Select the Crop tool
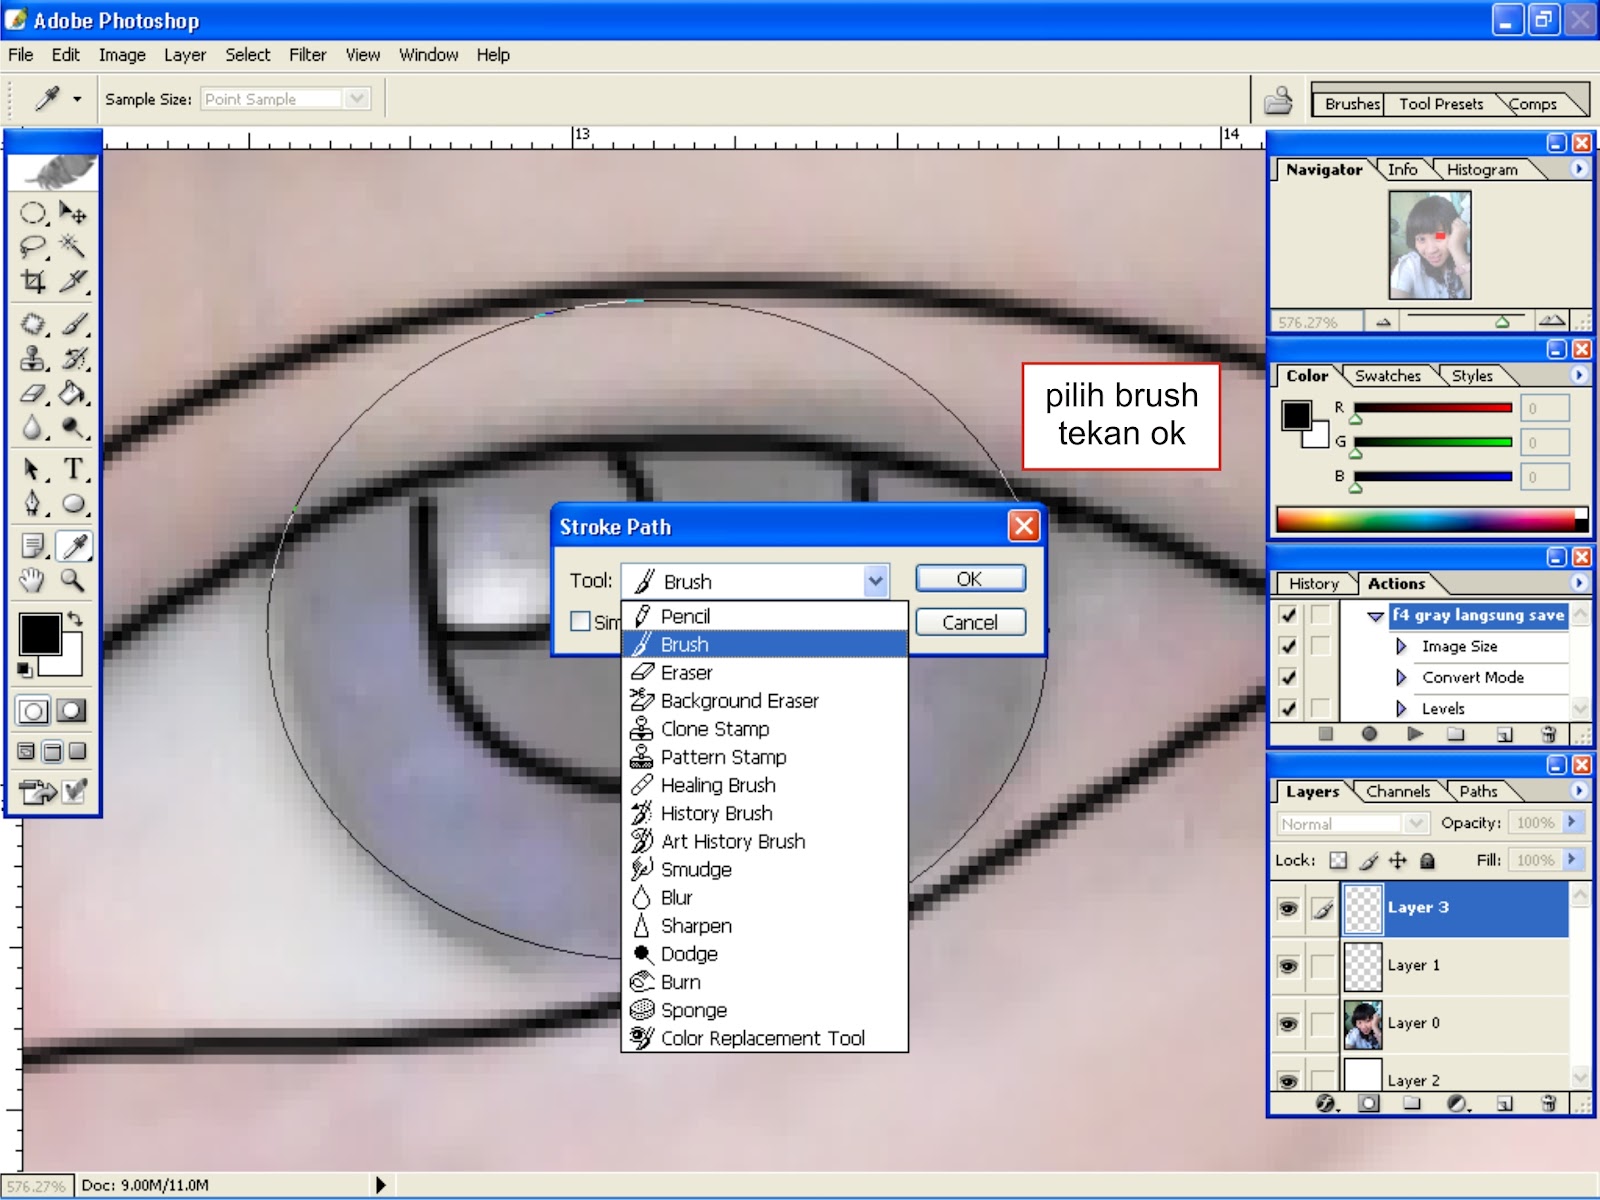1600x1200 pixels. click(x=33, y=281)
